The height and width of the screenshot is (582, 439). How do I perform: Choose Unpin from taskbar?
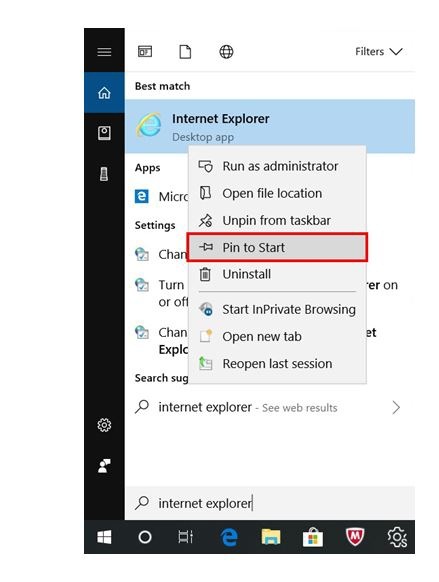pyautogui.click(x=277, y=220)
